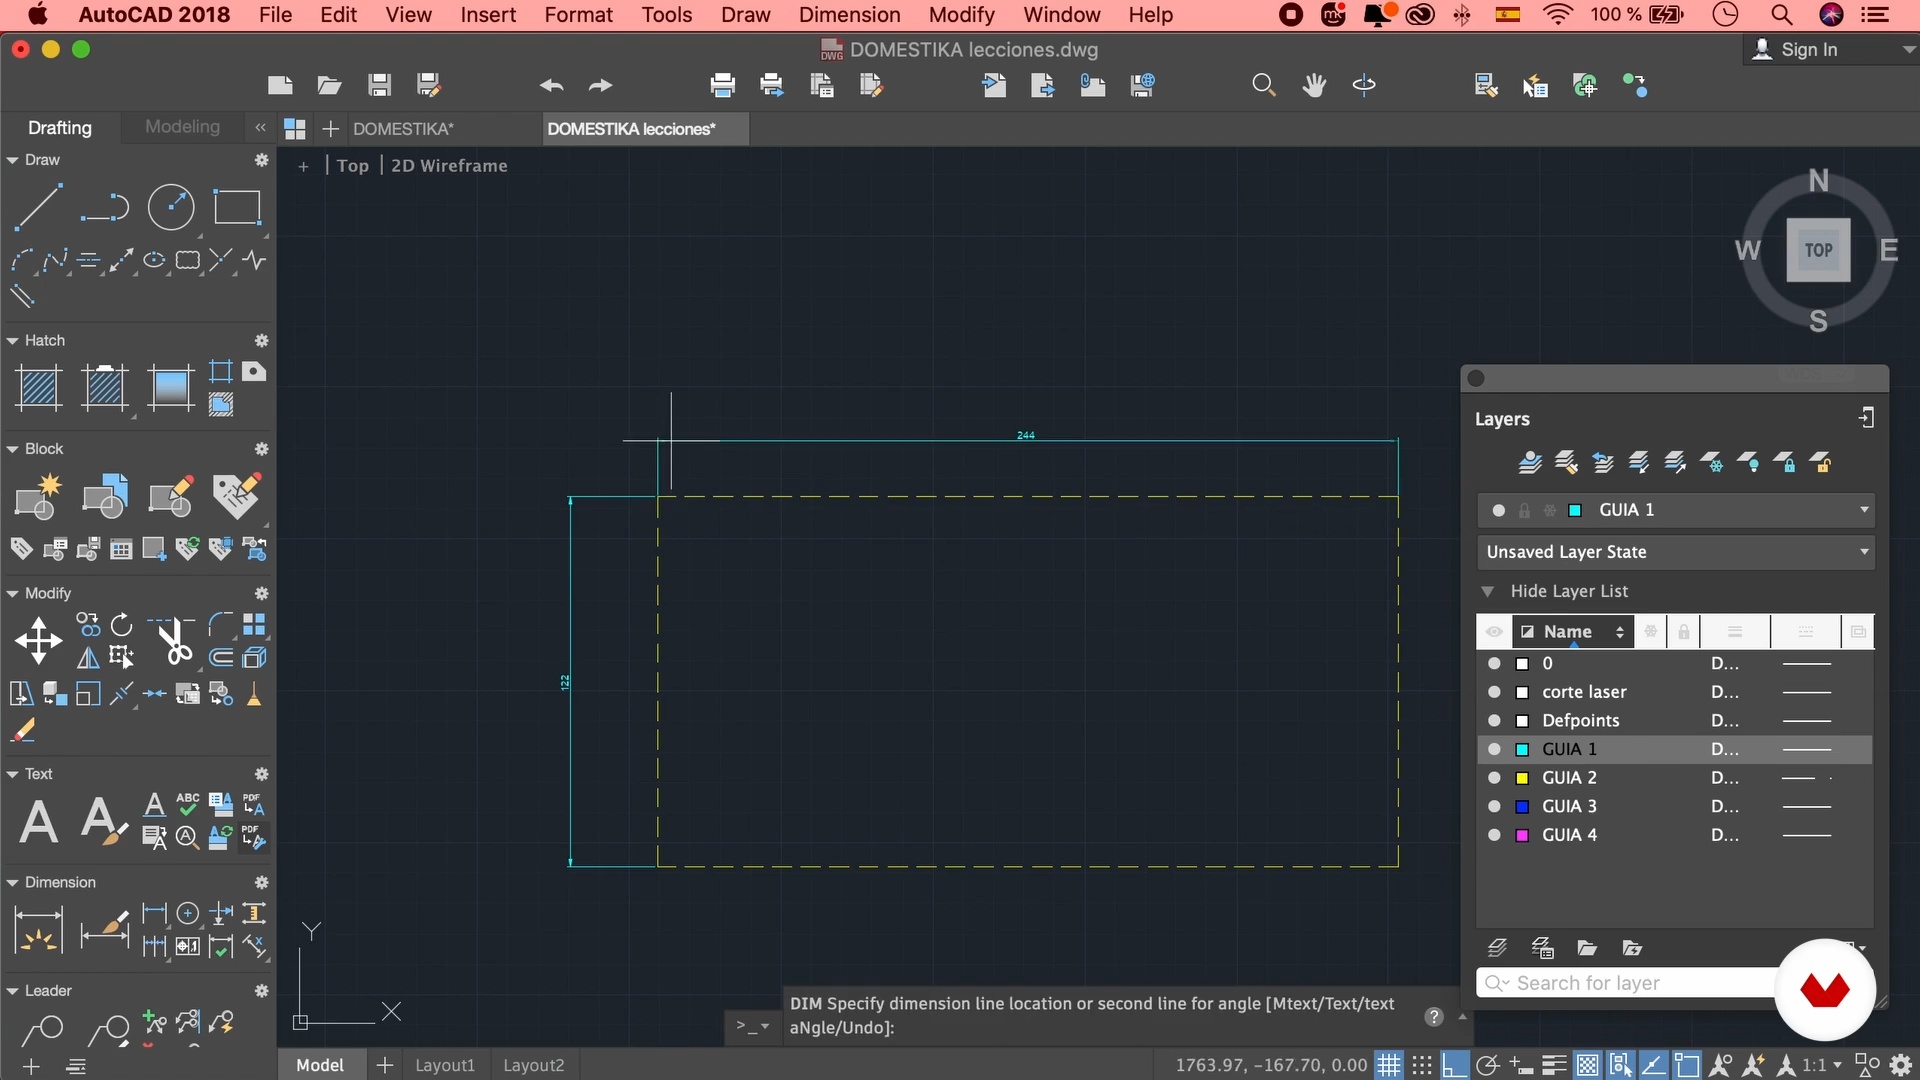Select the Rectangle tool in Draw panel

237,207
